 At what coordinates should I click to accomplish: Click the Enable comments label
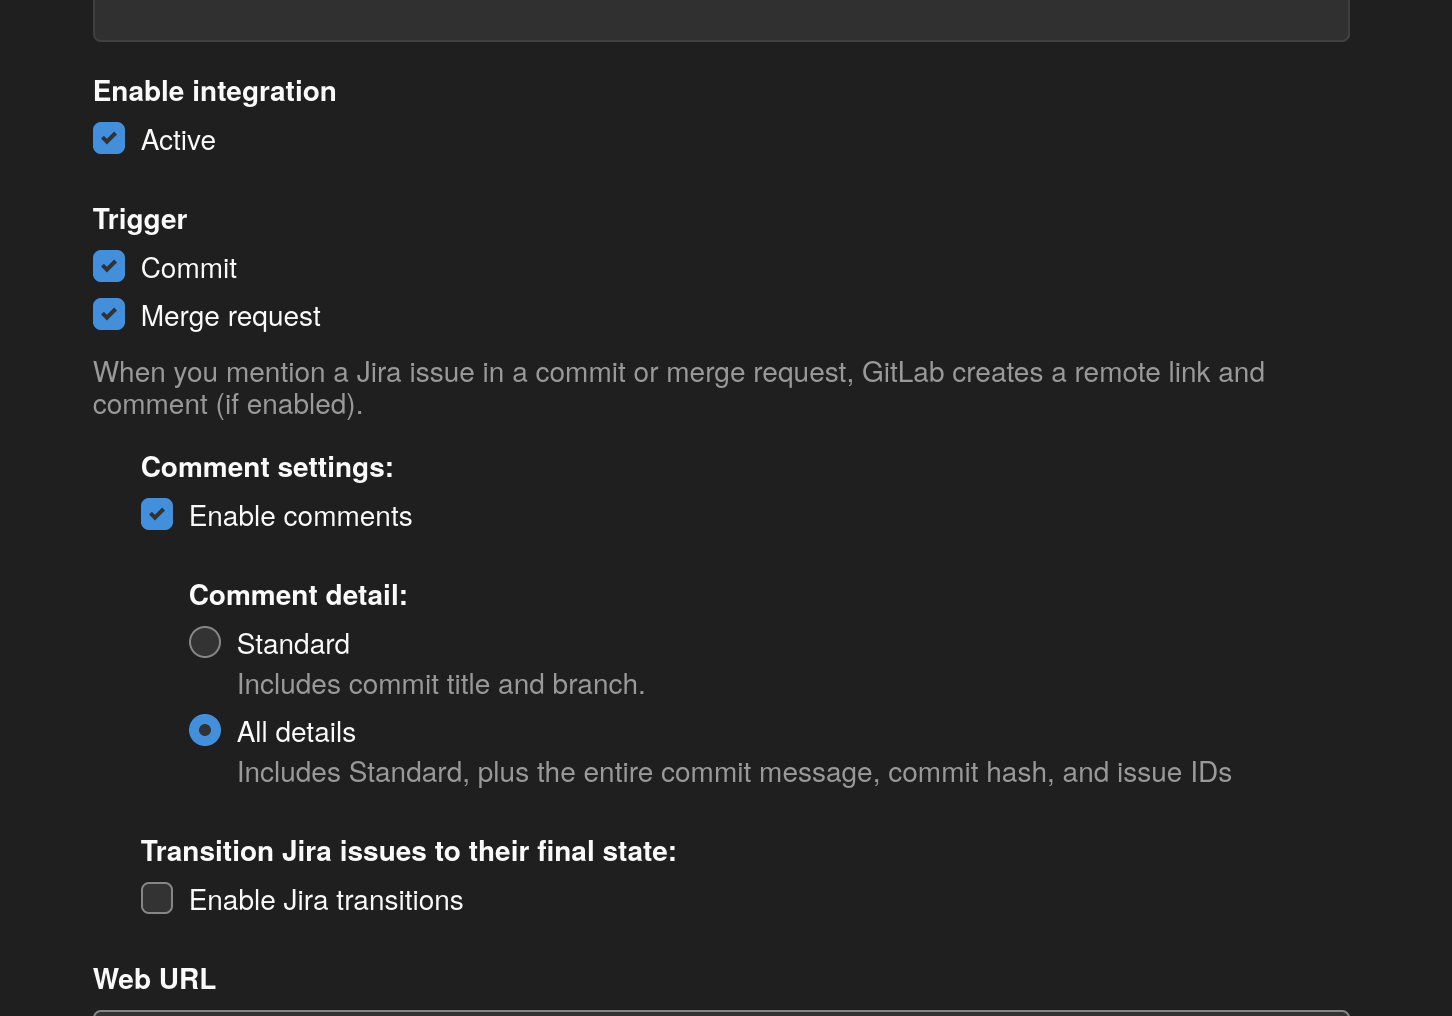[x=301, y=516]
